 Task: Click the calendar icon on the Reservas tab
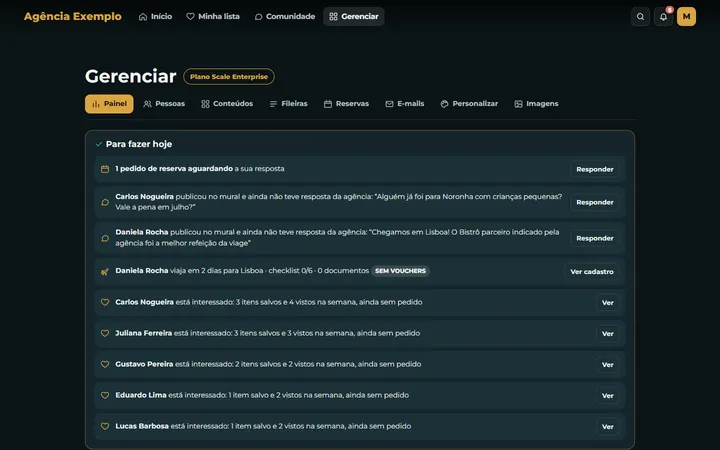pos(328,104)
